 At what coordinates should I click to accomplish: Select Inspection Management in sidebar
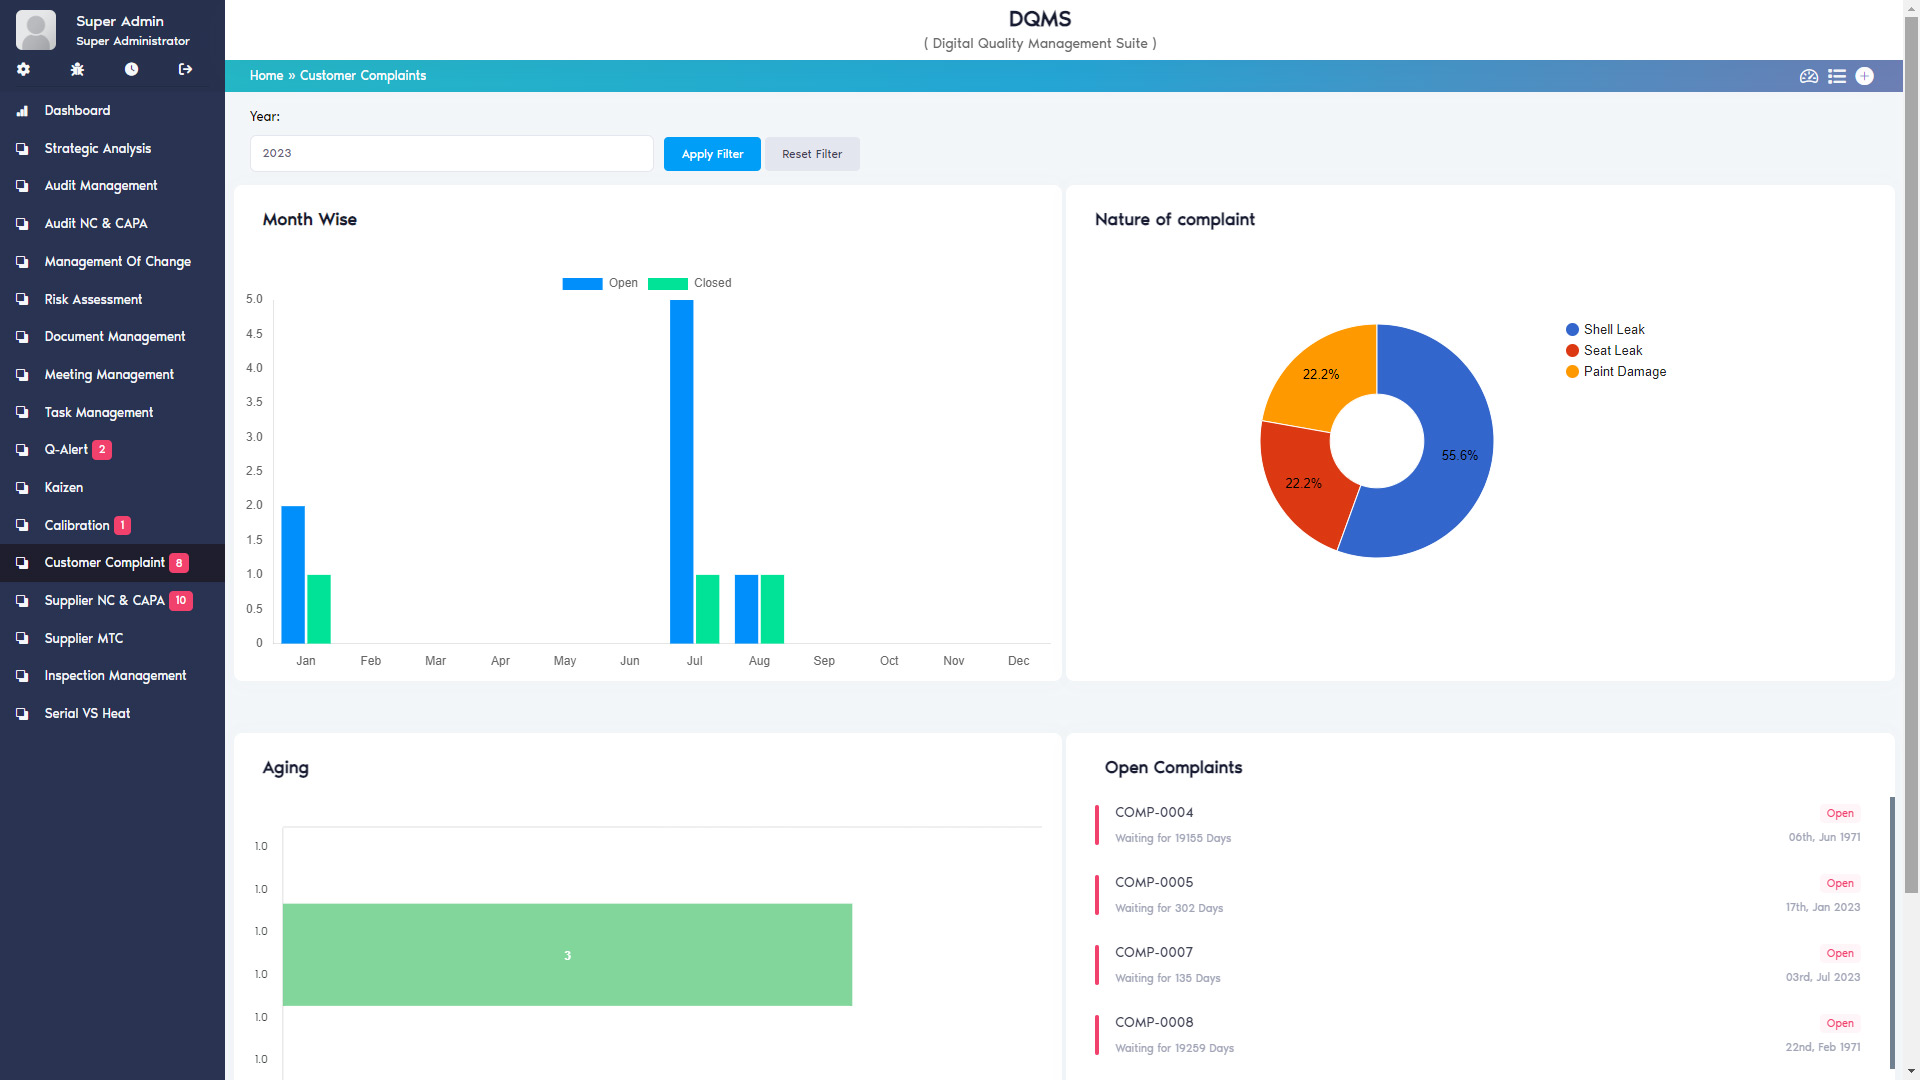pos(112,676)
